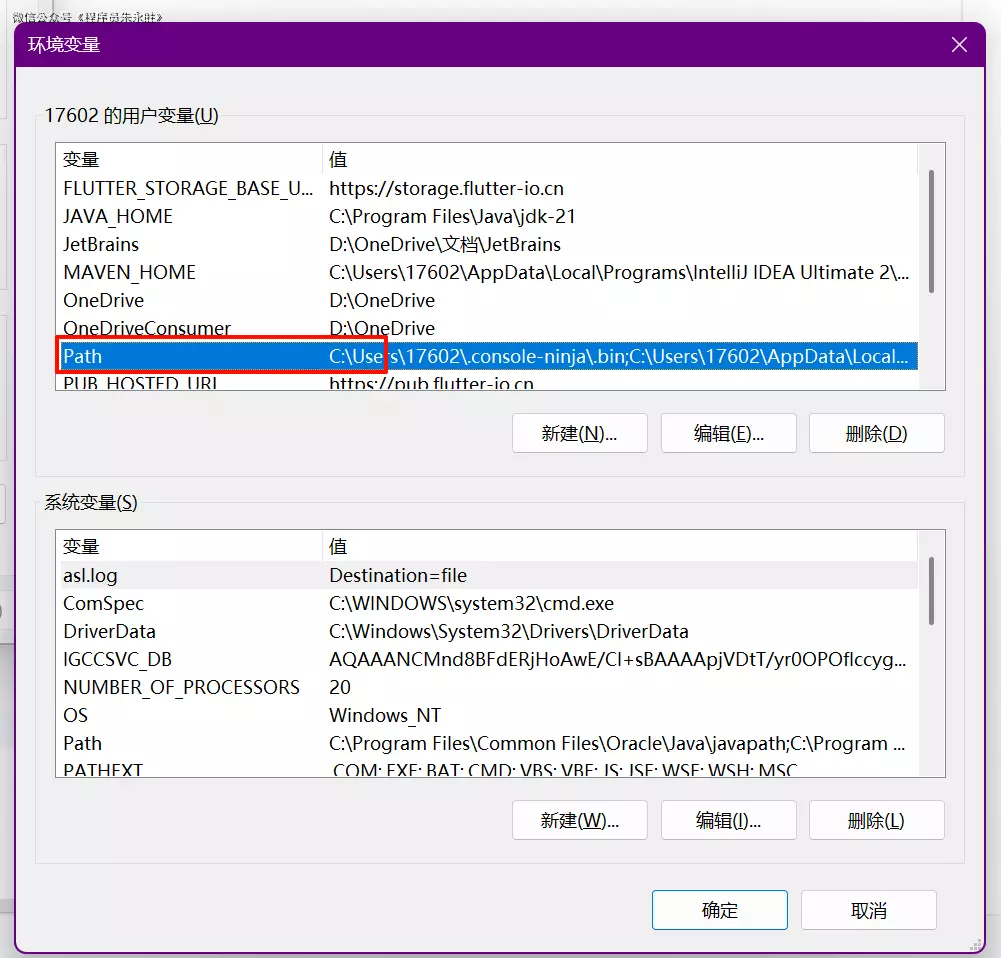This screenshot has width=1001, height=958.
Task: Click 删除(D) button for user variables
Action: [x=876, y=433]
